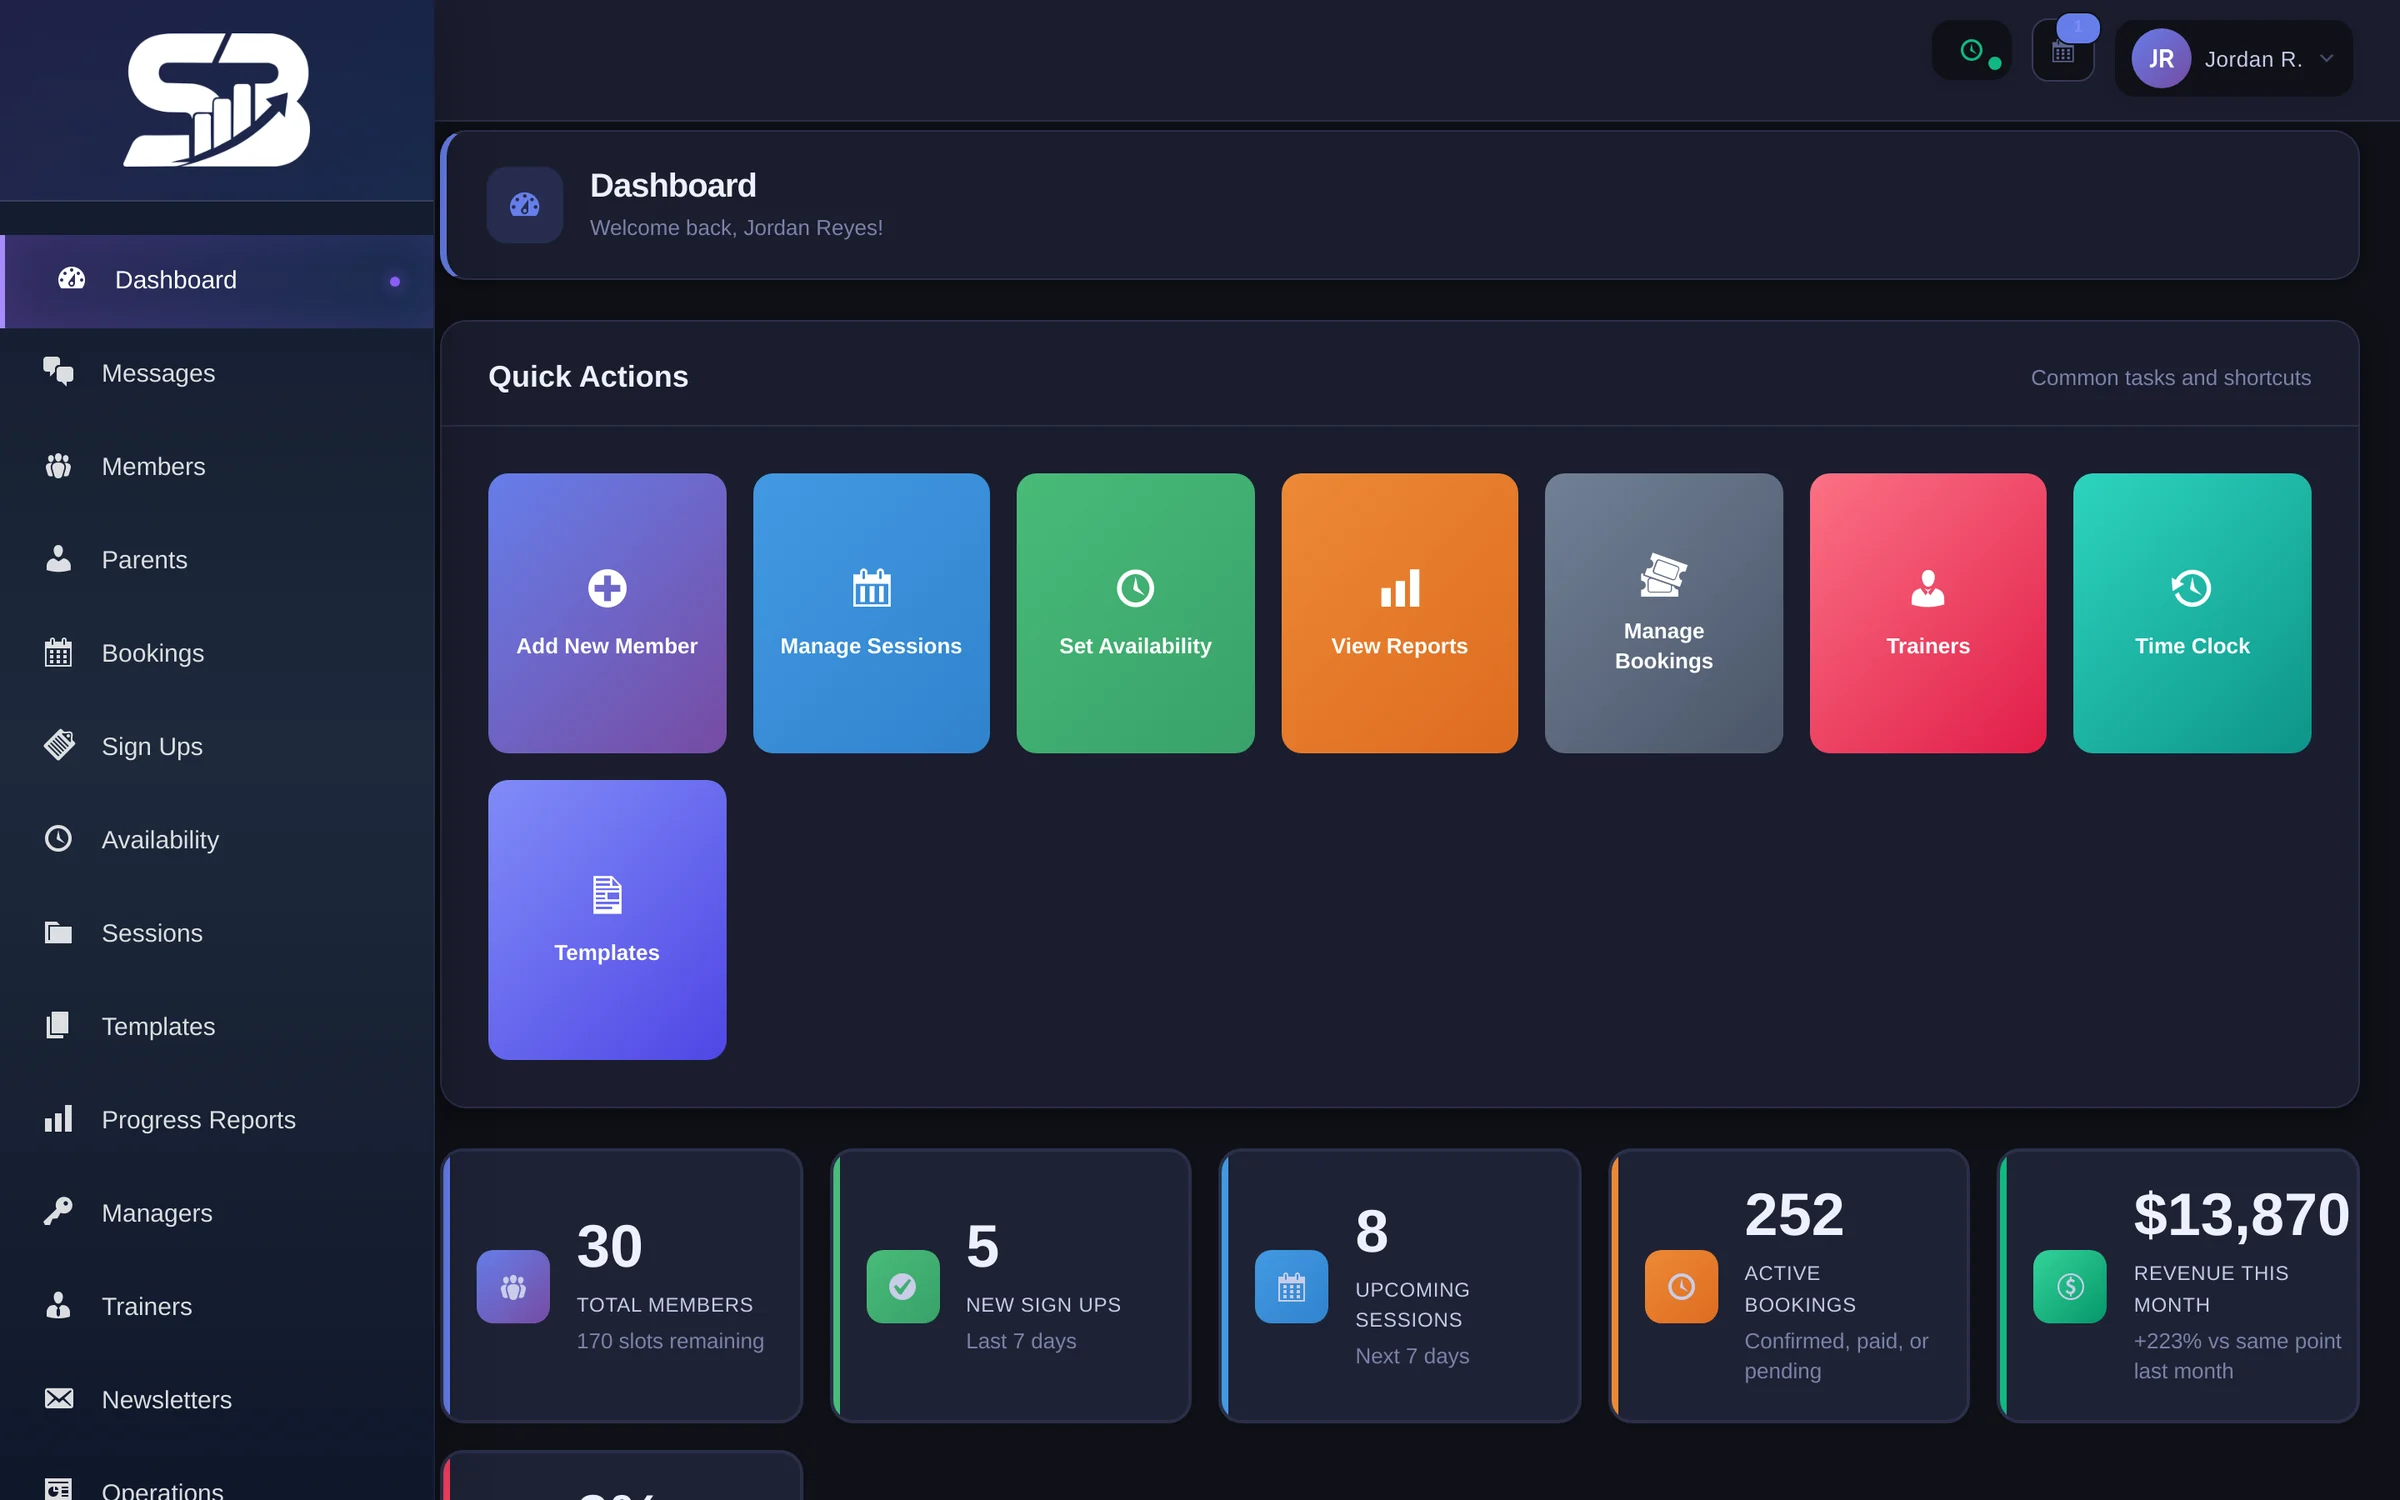Click the Manage Sessions quick action tile

click(871, 613)
